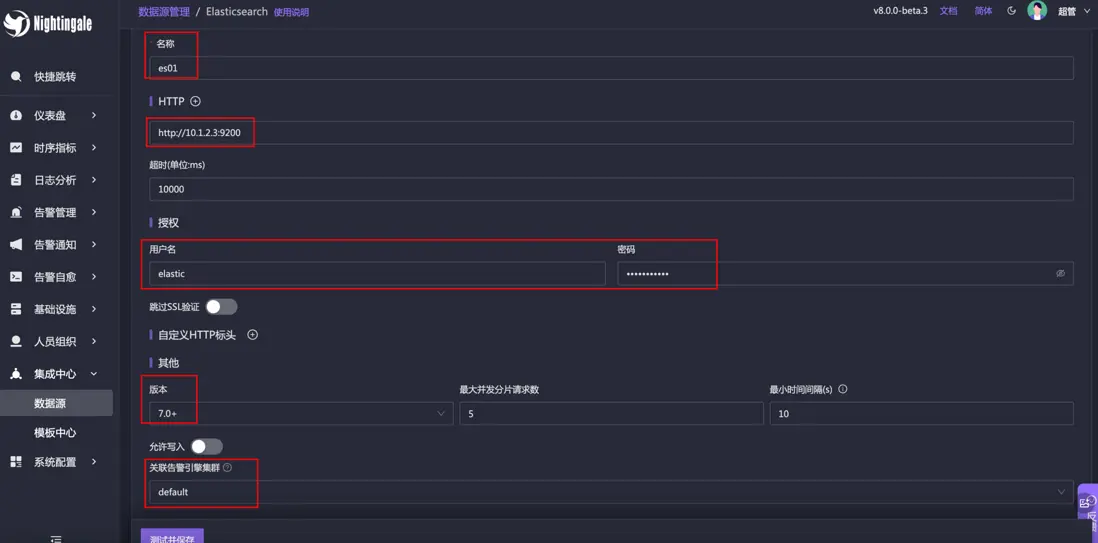The width and height of the screenshot is (1098, 543).
Task: Open user avatar in header
Action: tap(1037, 11)
